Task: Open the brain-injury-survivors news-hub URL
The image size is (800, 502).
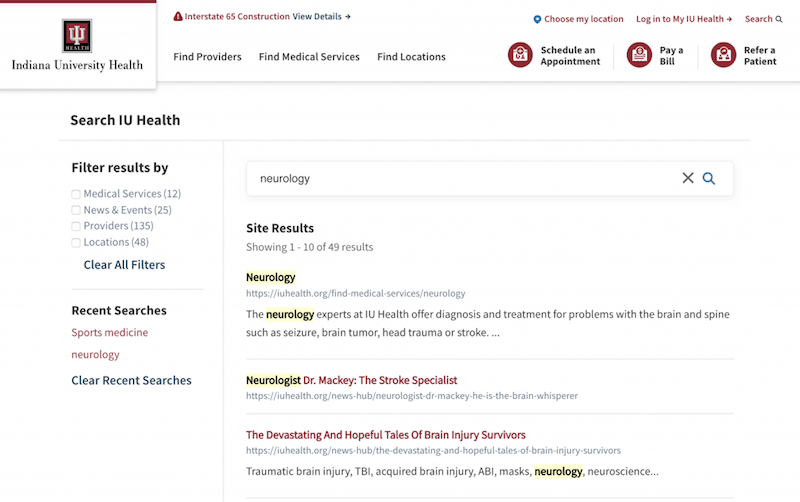Action: point(433,450)
